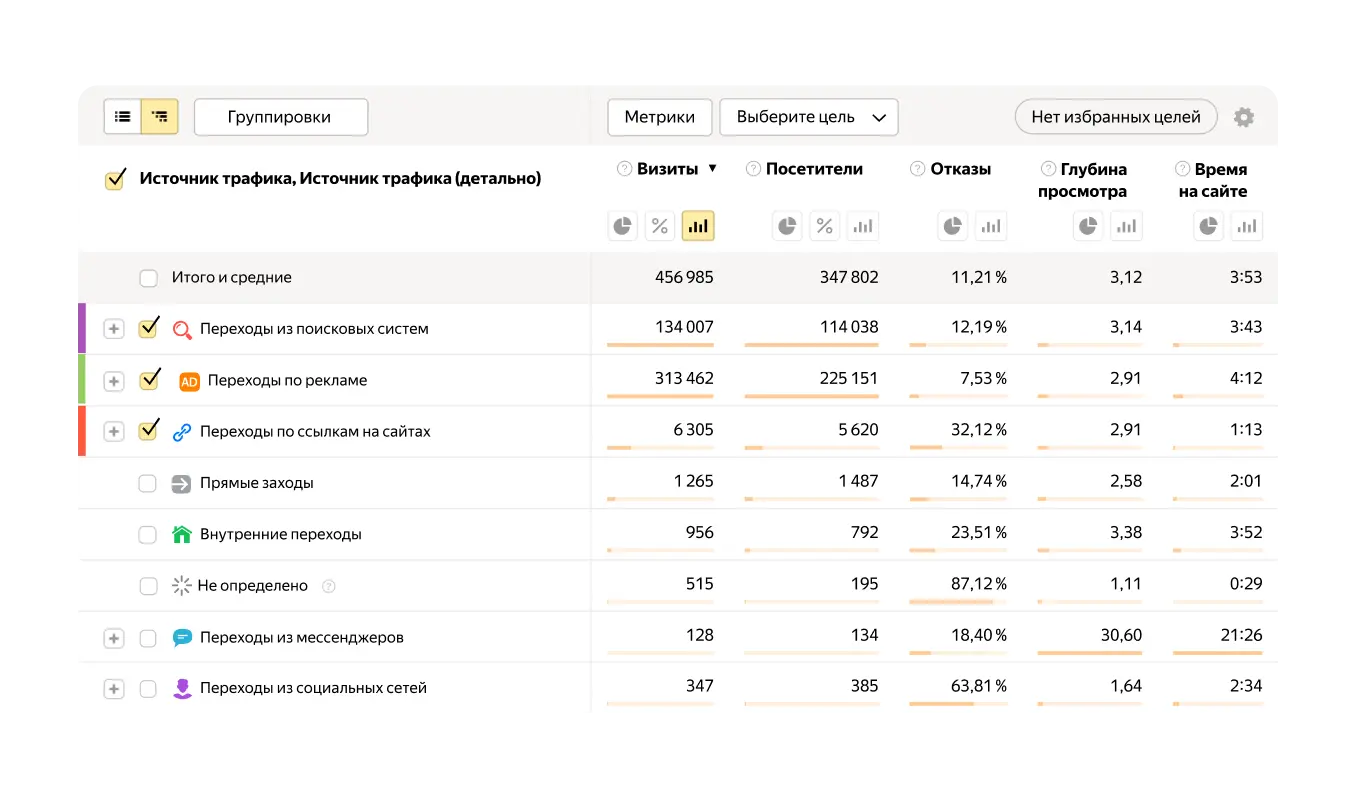This screenshot has width=1356, height=800.
Task: Select pie chart view for Отказы column
Action: (x=952, y=226)
